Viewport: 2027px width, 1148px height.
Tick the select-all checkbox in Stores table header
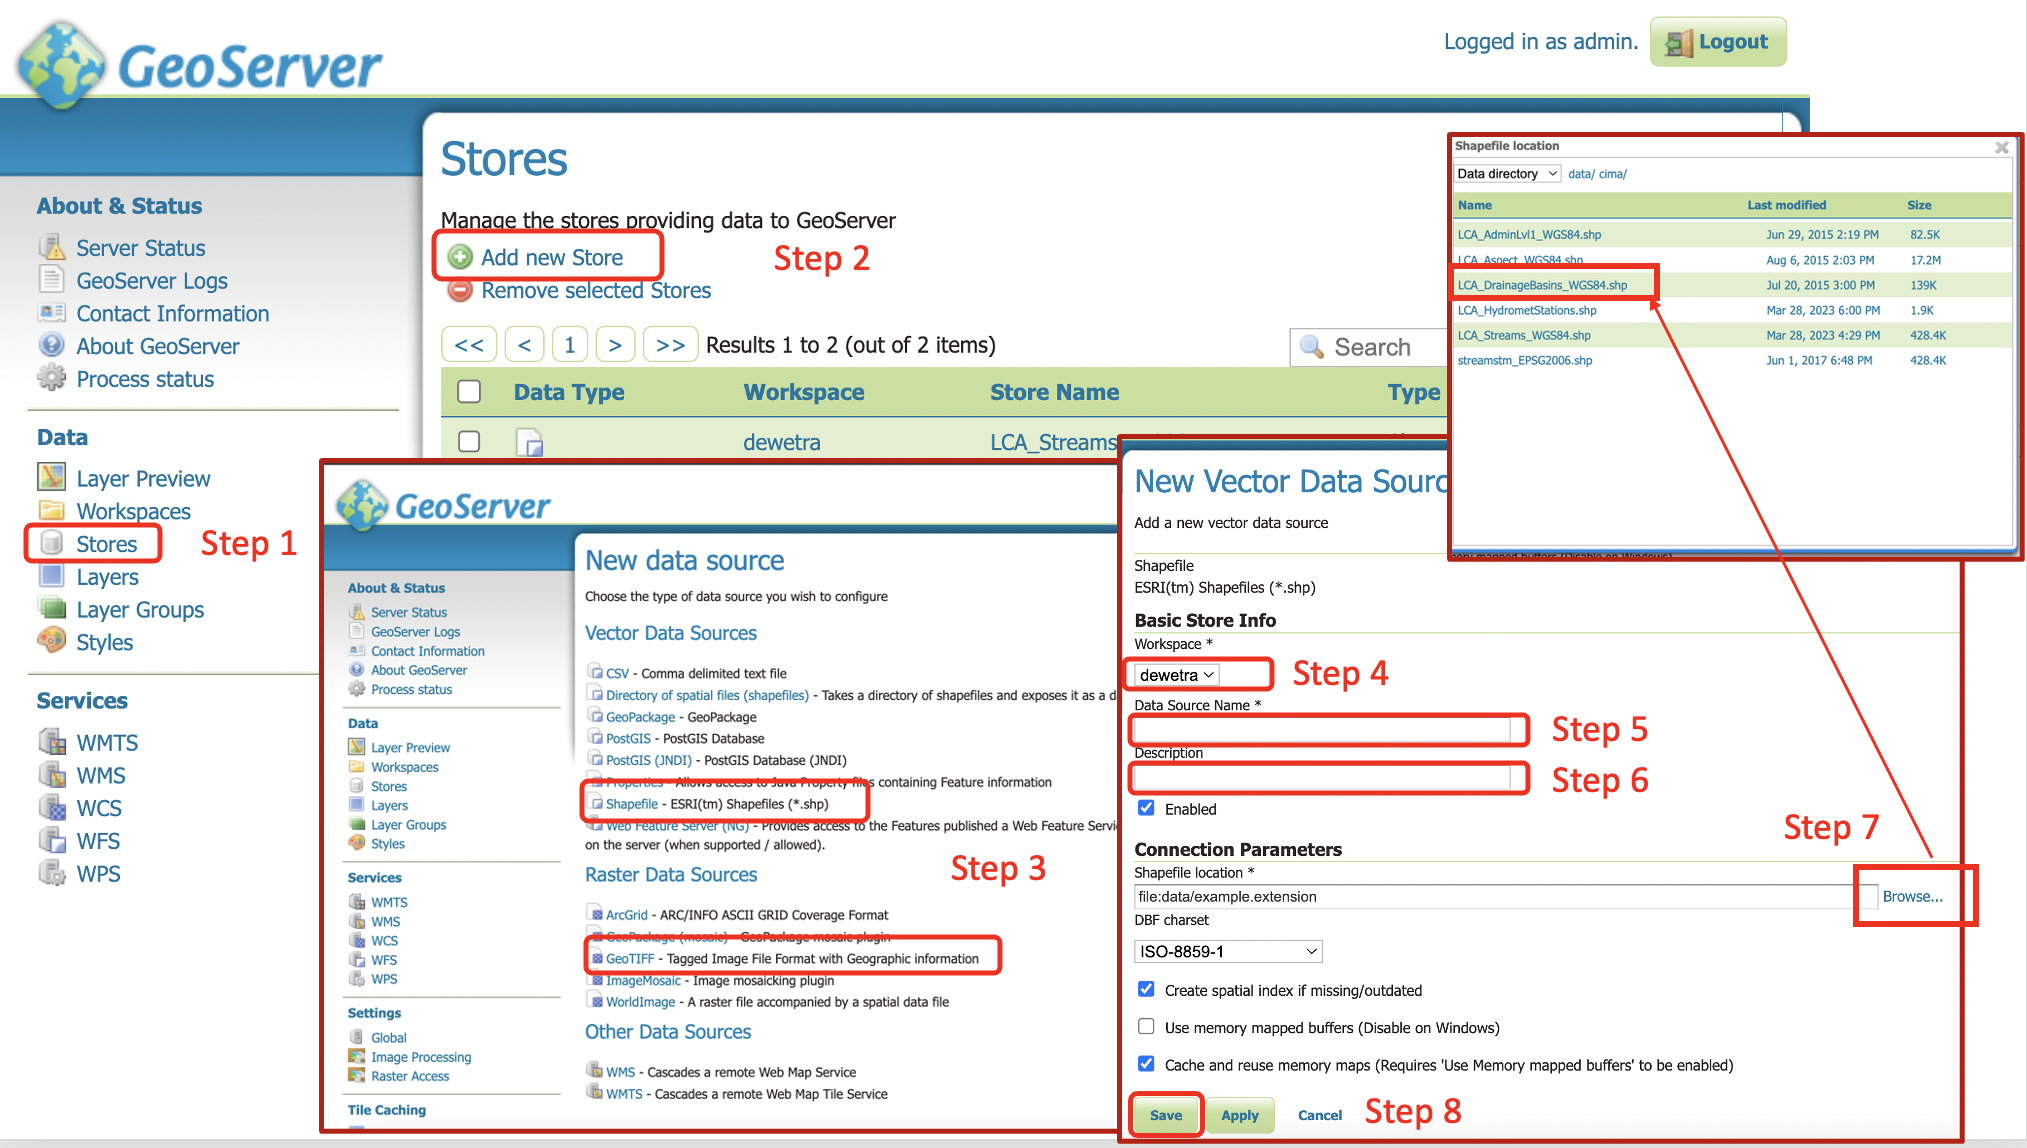pyautogui.click(x=469, y=391)
